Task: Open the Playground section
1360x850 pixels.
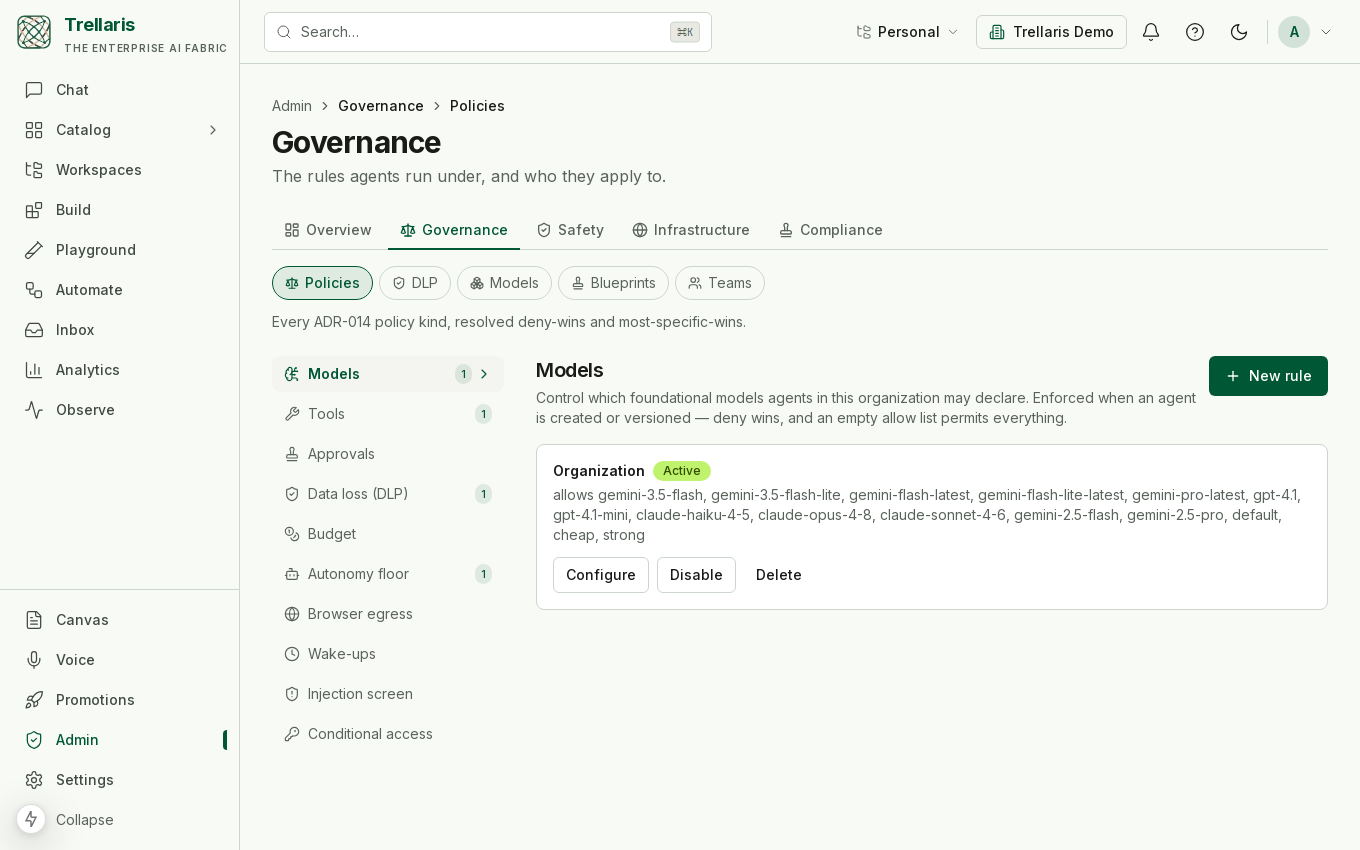Action: [120, 250]
